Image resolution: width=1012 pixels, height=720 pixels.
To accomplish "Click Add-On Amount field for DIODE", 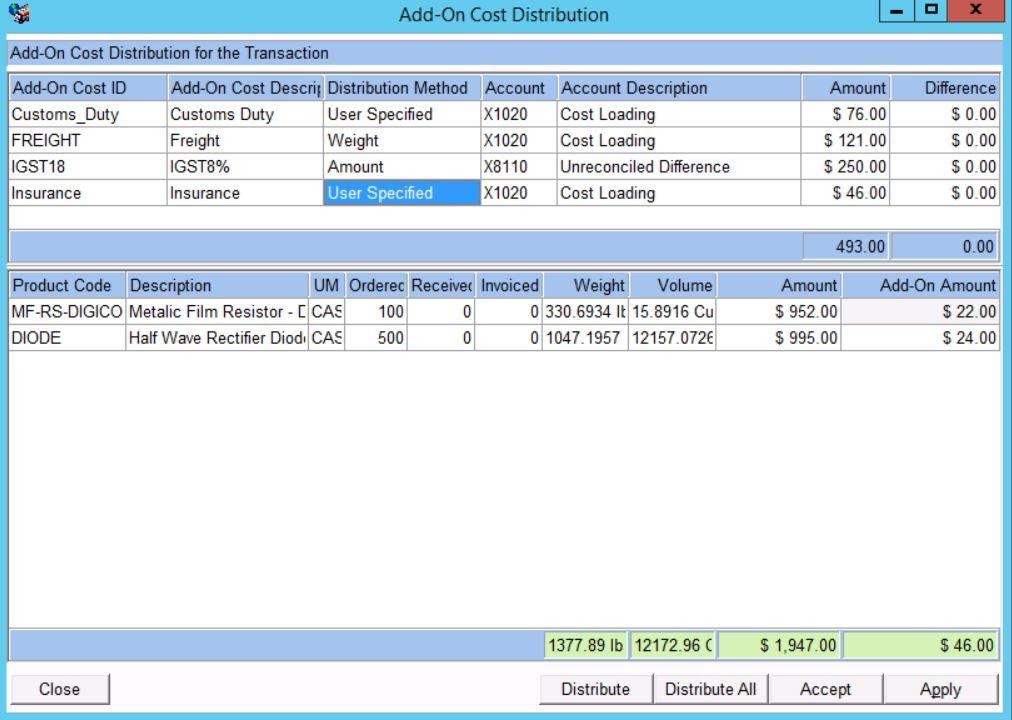I will [921, 339].
